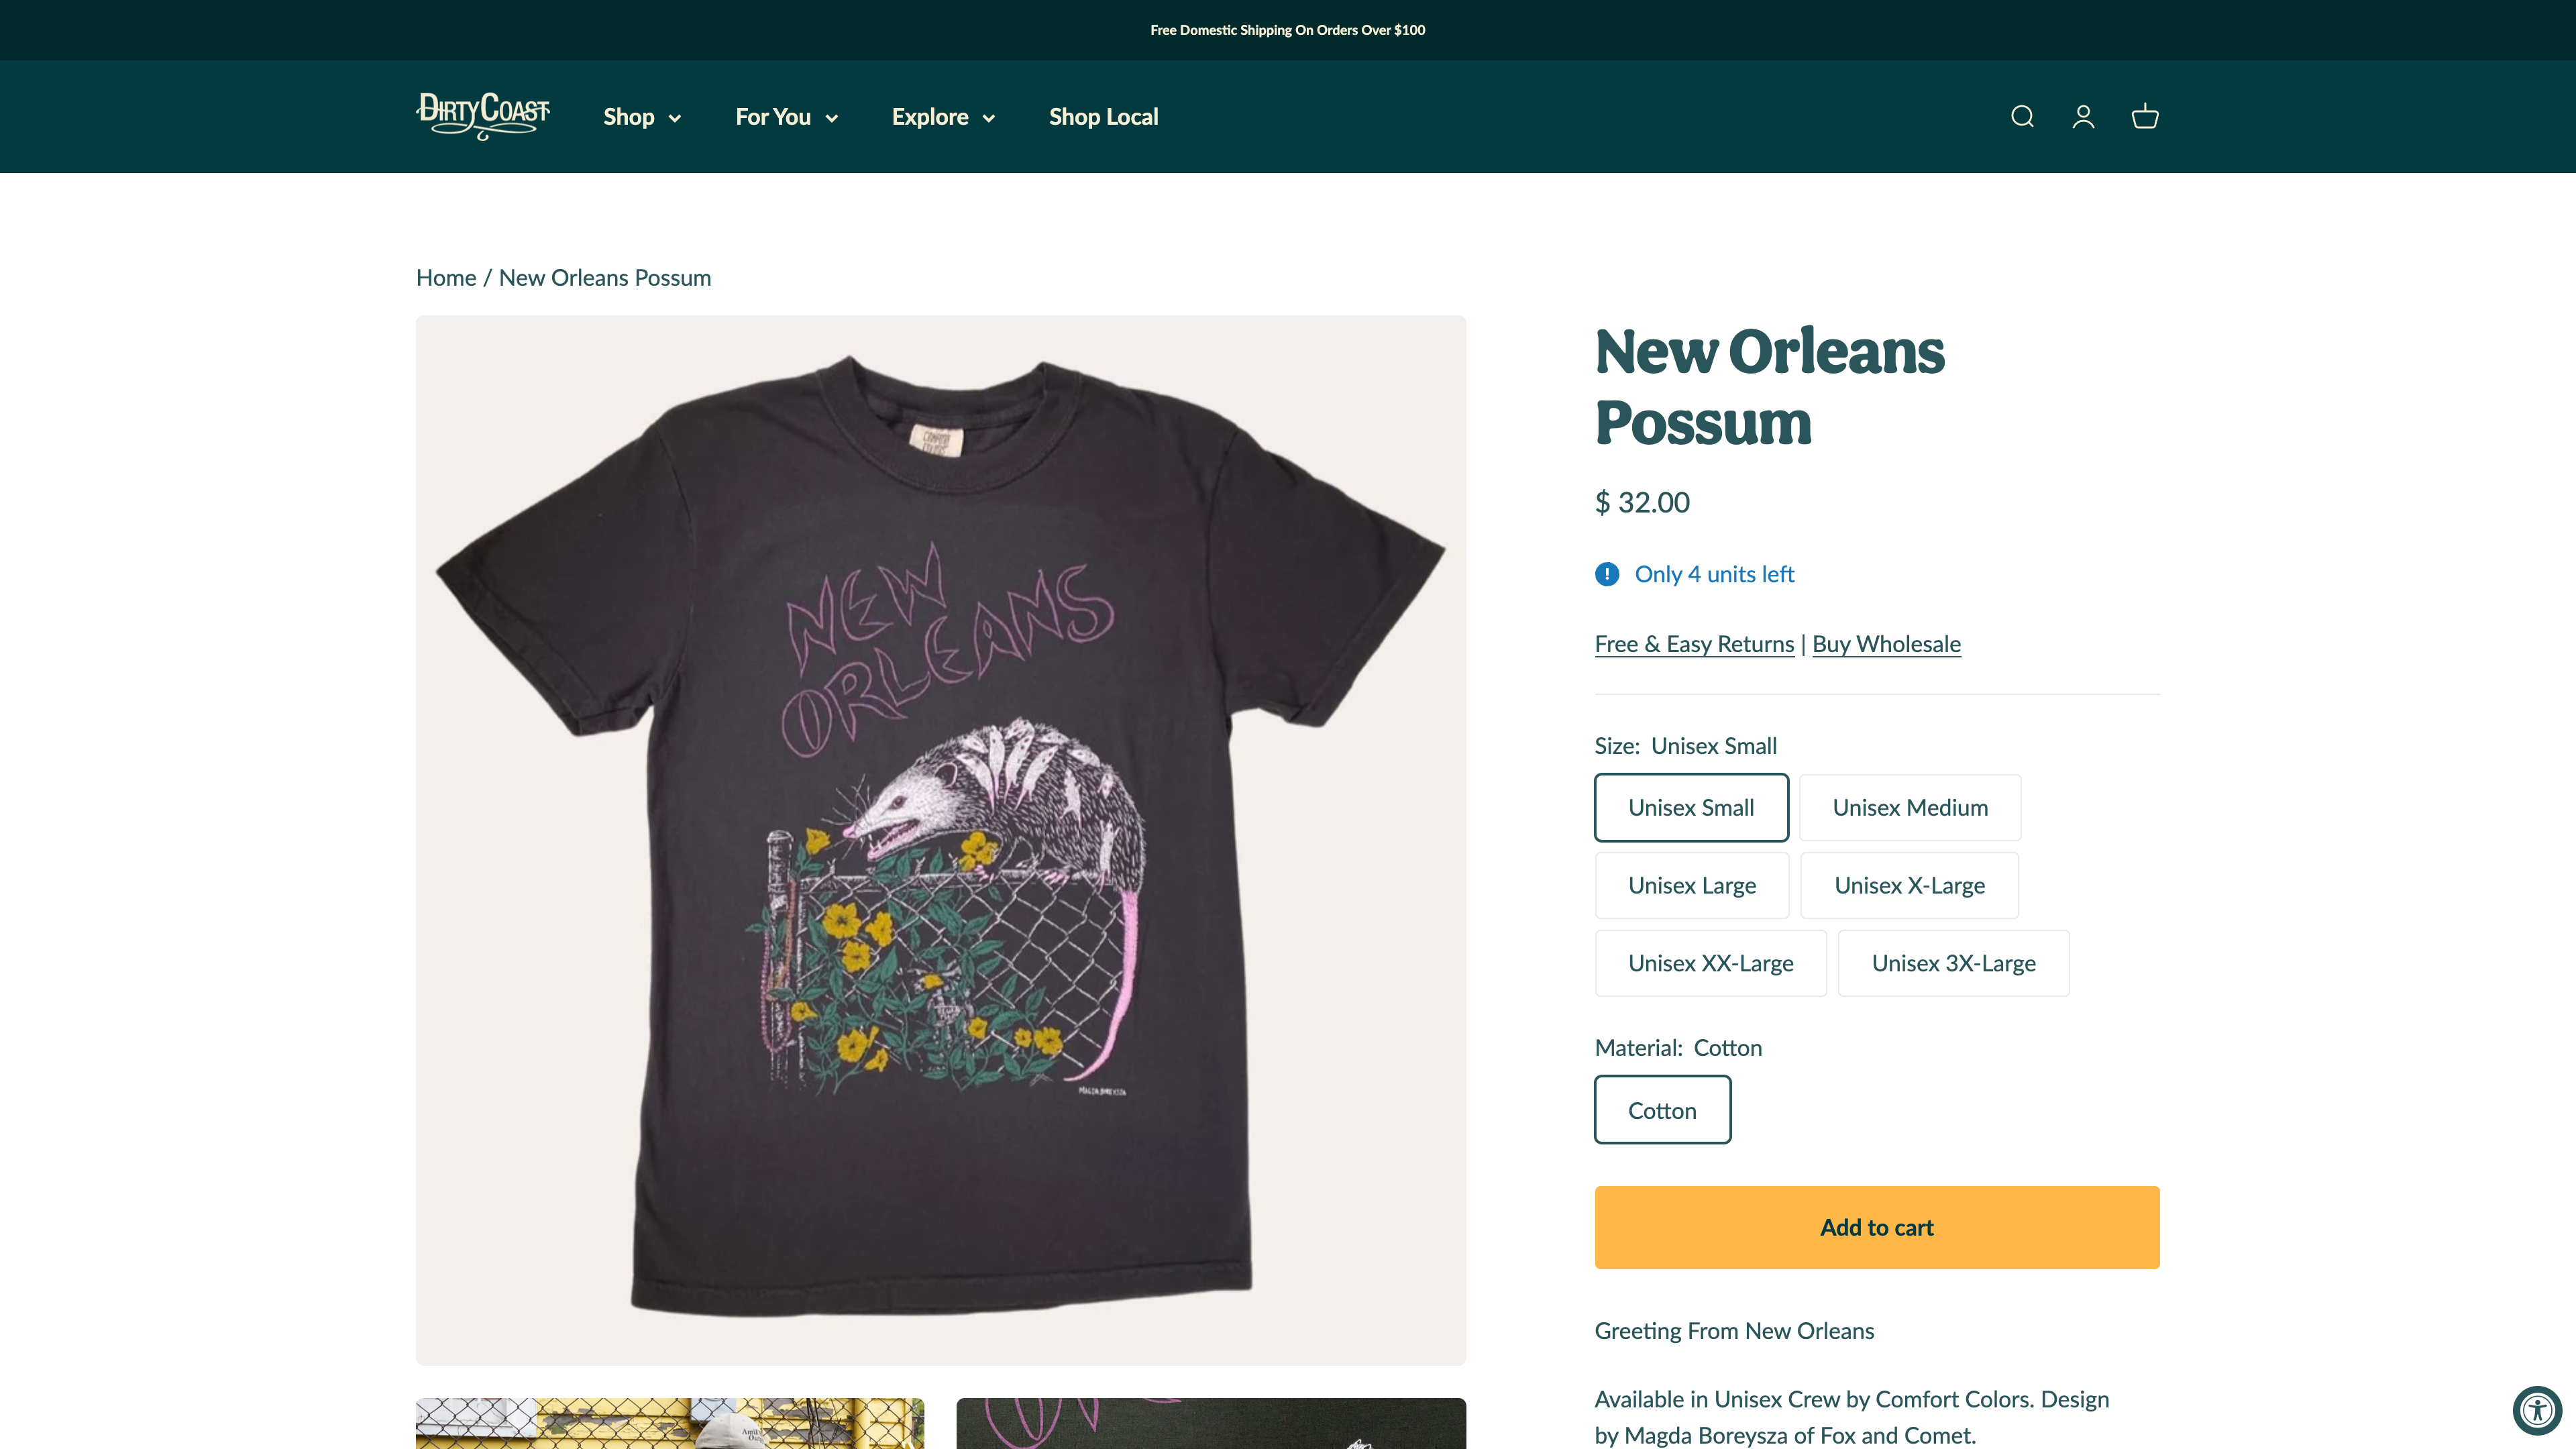Image resolution: width=2576 pixels, height=1449 pixels.
Task: Open the accessibility options widget
Action: pos(2538,1410)
